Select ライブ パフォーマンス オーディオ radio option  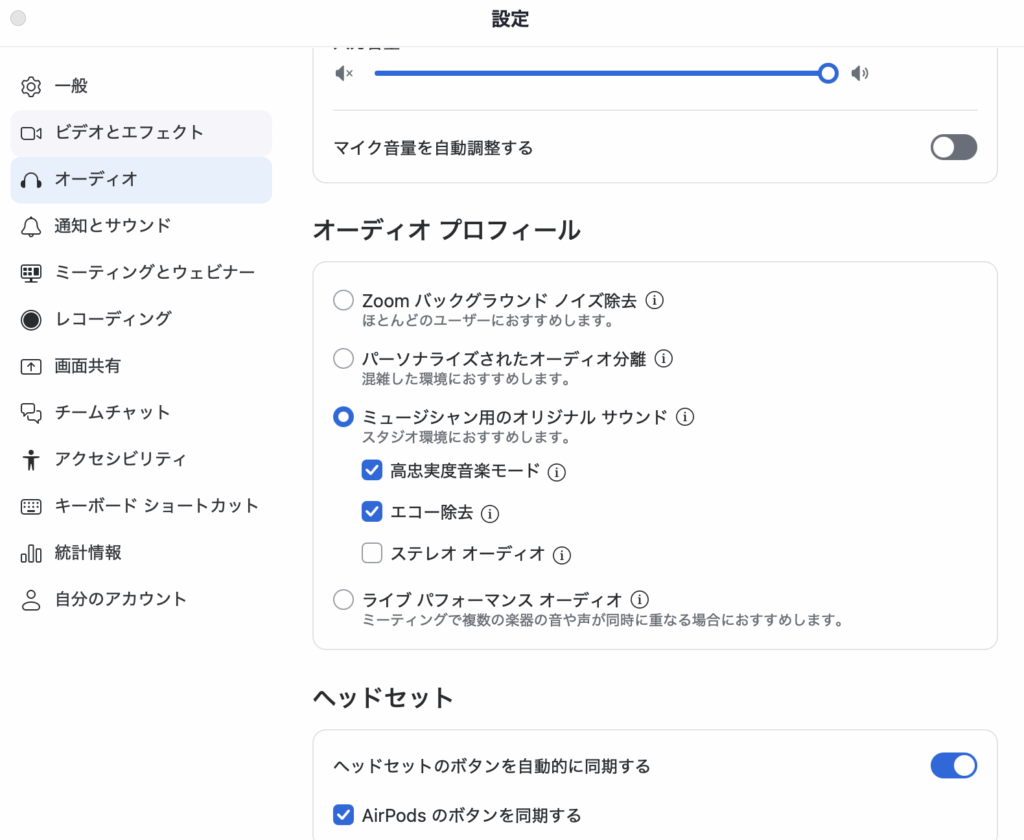[x=344, y=600]
